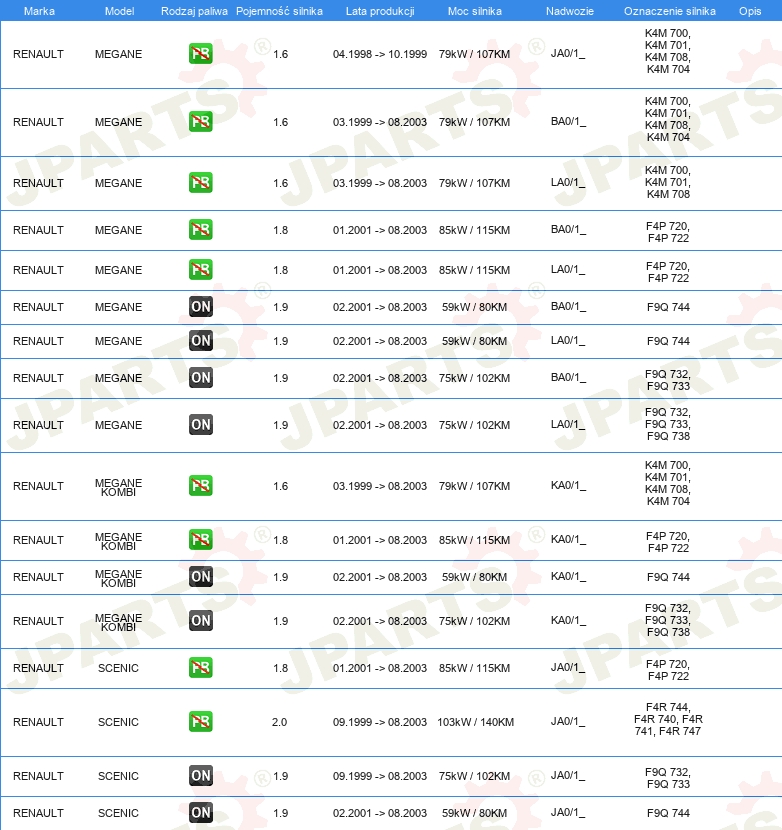Click 75kW / 102KM in Scenic row
This screenshot has height=830, width=782.
(474, 776)
